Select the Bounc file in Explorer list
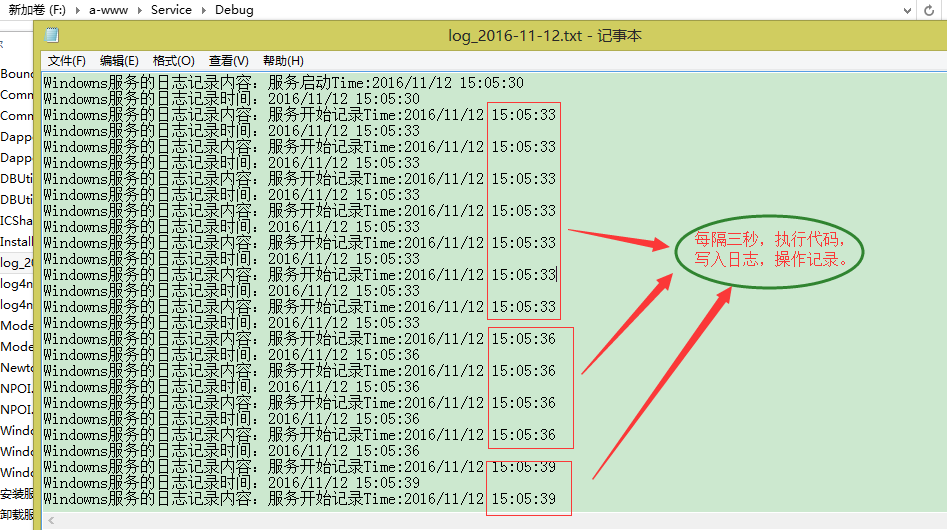Image resolution: width=947 pixels, height=530 pixels. coord(16,74)
